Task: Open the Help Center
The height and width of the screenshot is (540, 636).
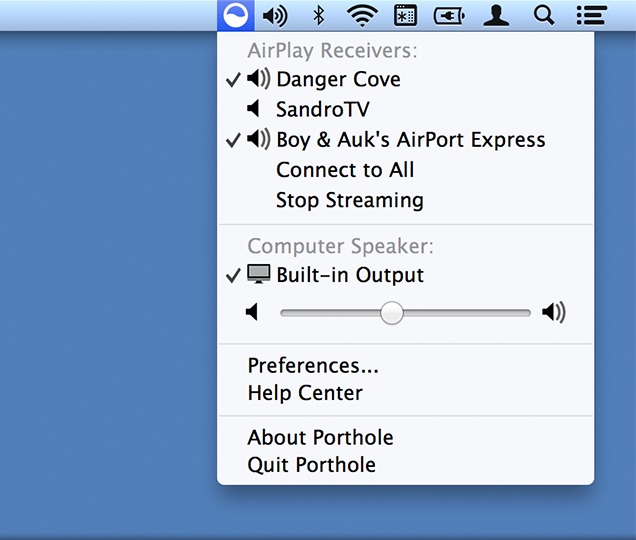Action: 305,393
